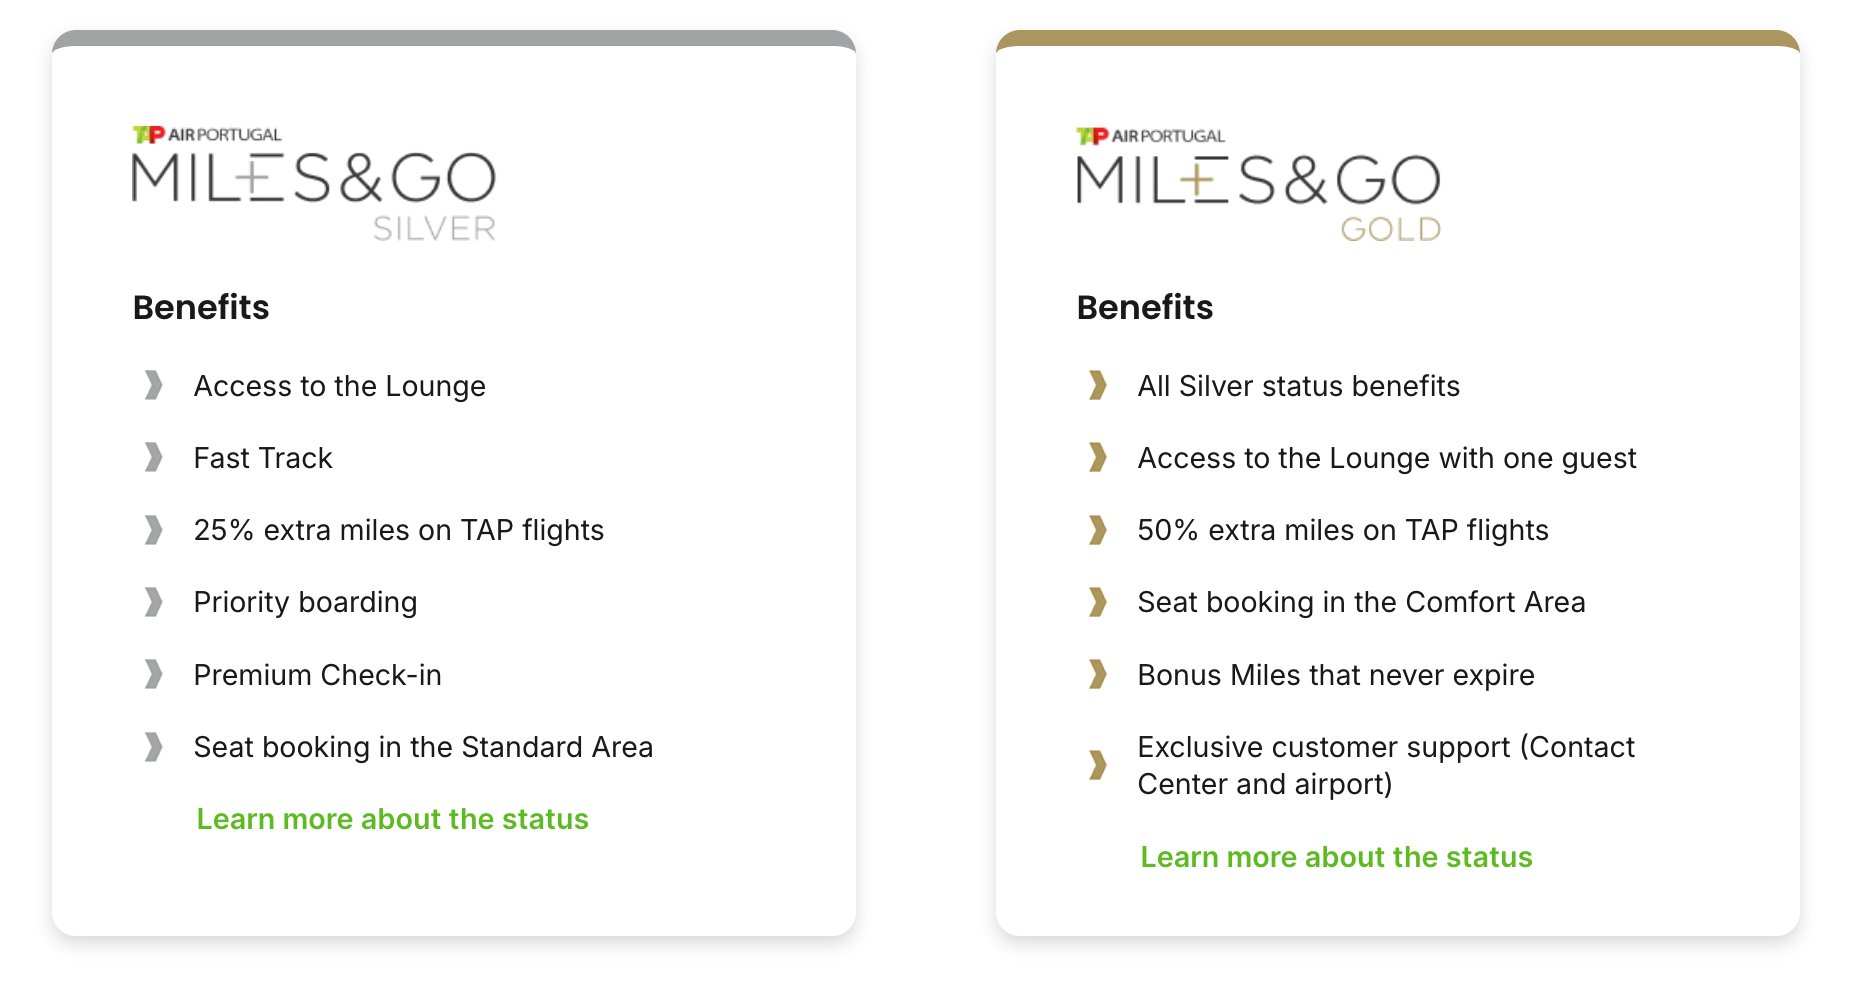
Task: Expand the Priority boarding benefit item
Action: [x=304, y=602]
